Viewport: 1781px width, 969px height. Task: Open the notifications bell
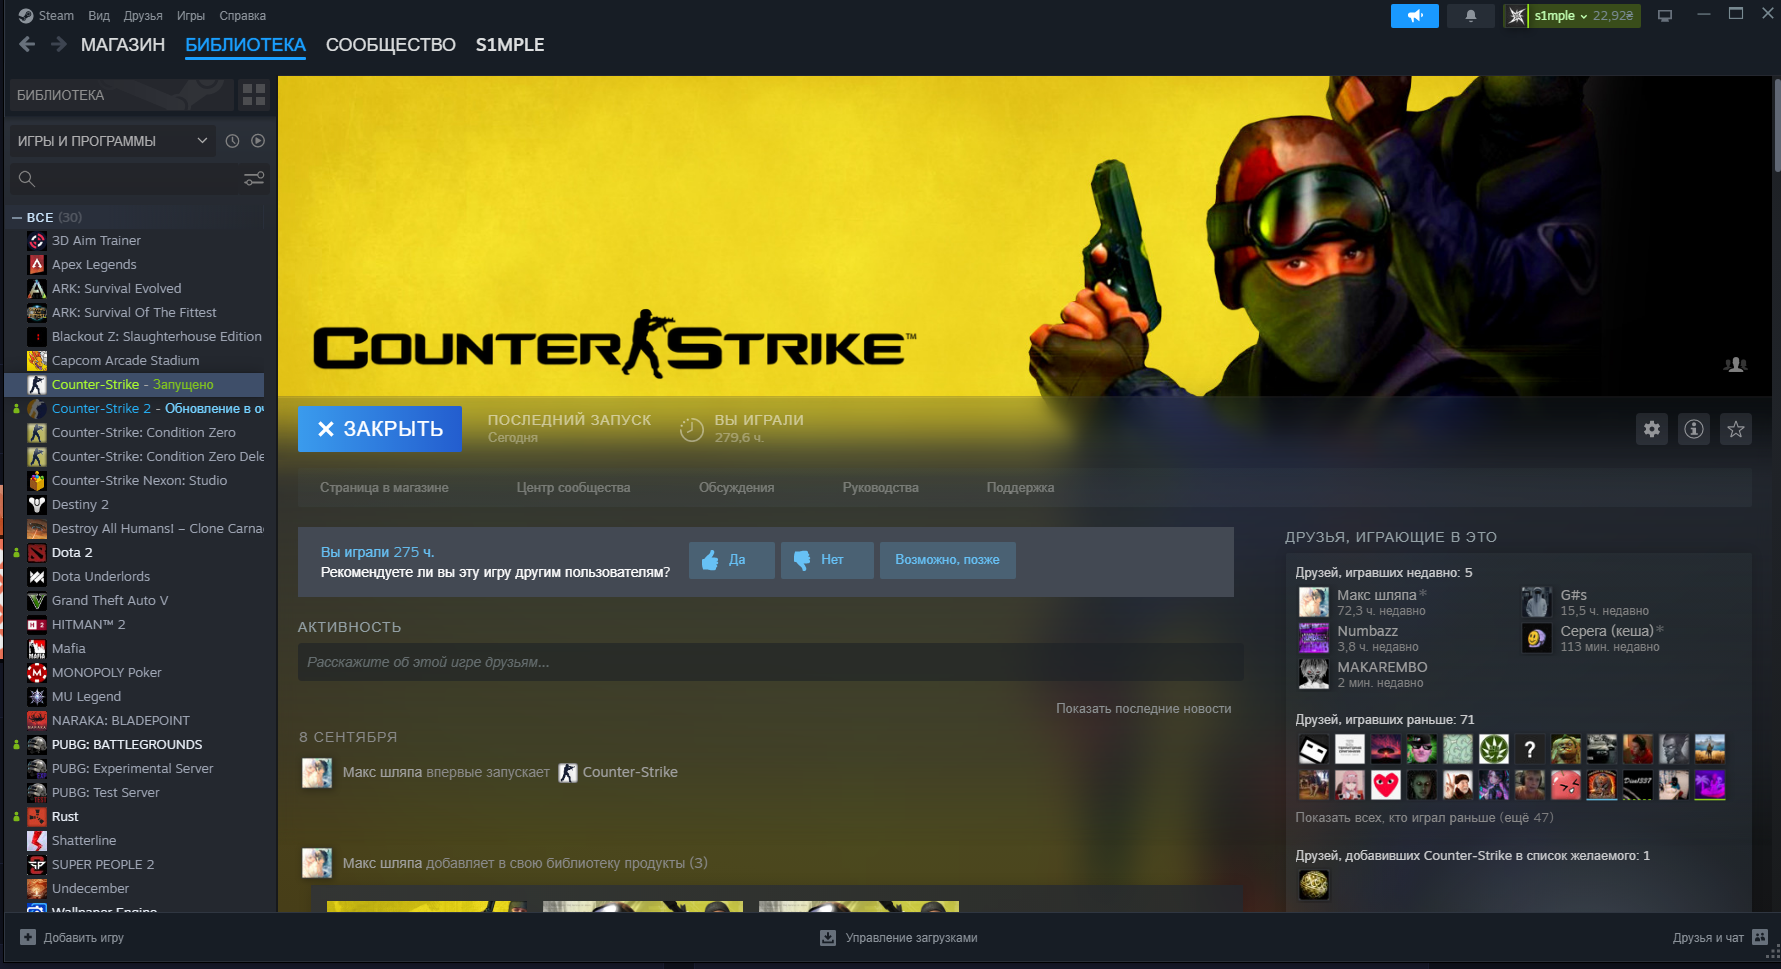(1470, 16)
